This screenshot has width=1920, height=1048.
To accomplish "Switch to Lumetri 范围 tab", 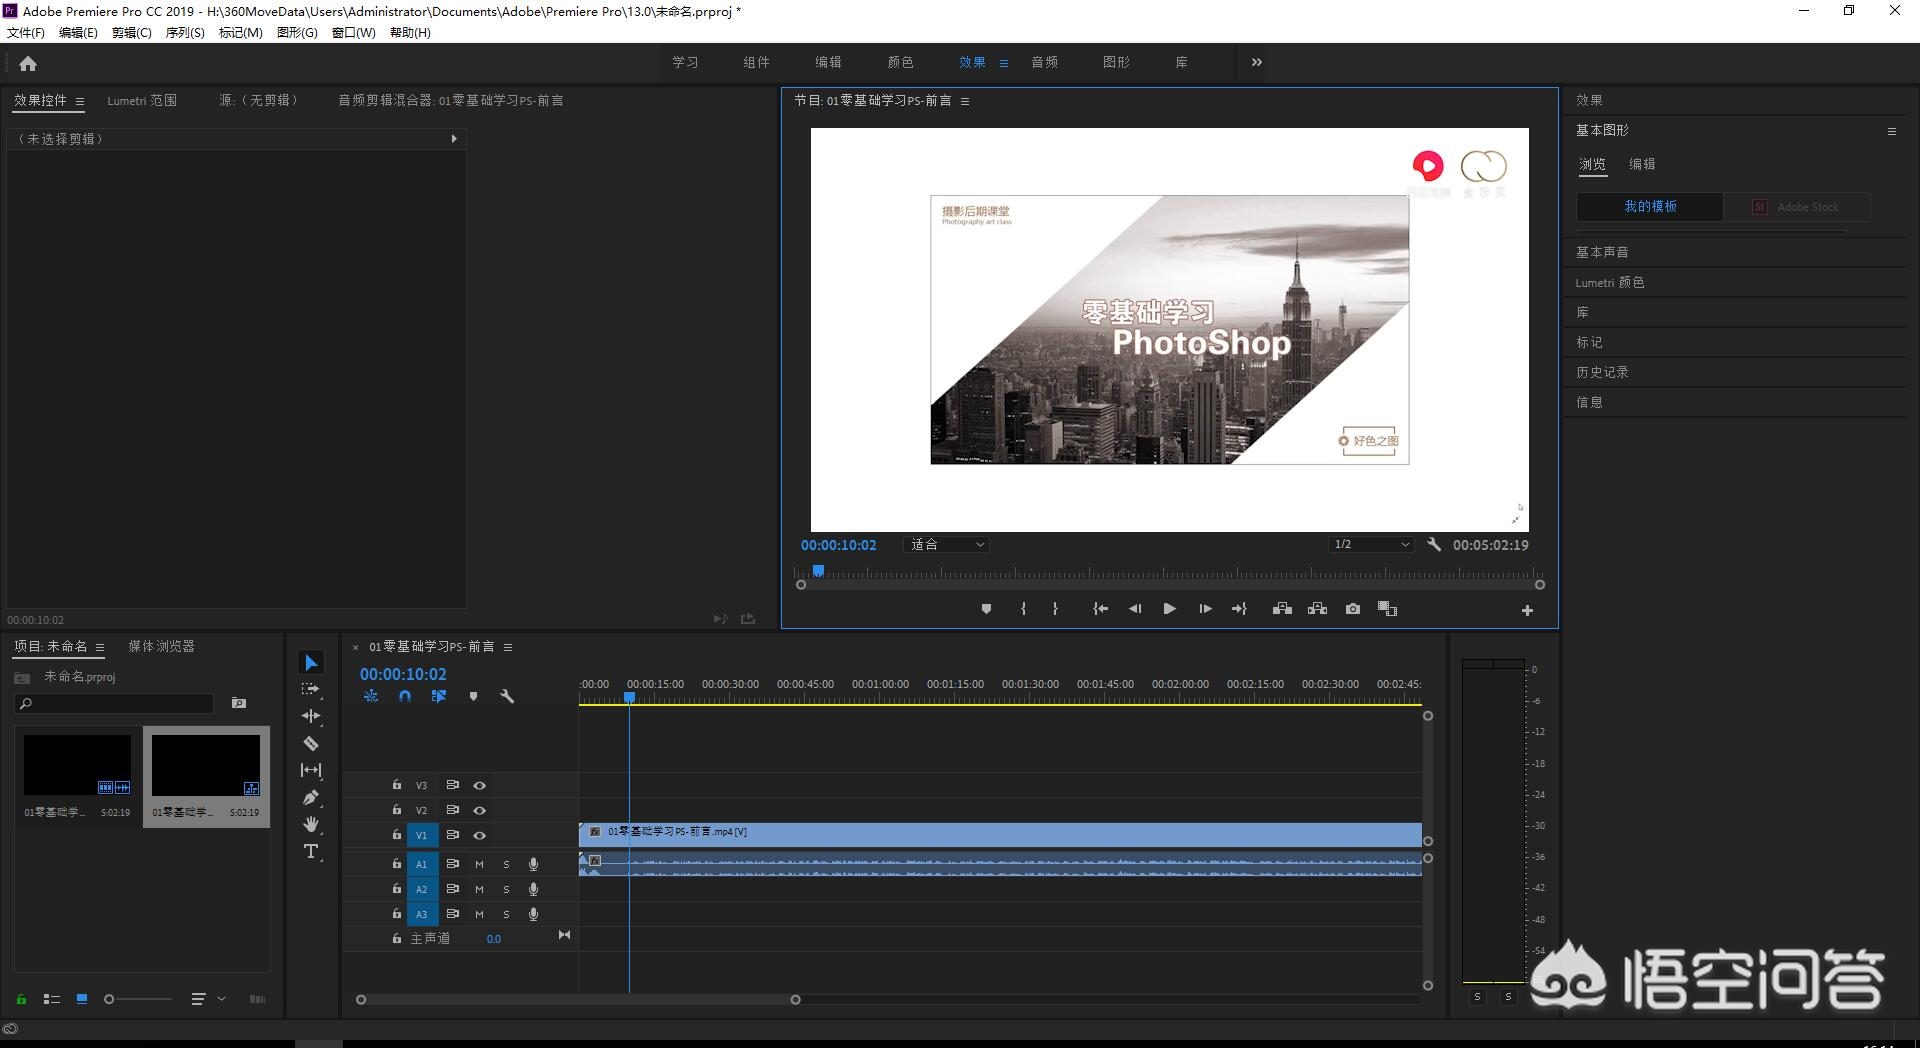I will [142, 101].
